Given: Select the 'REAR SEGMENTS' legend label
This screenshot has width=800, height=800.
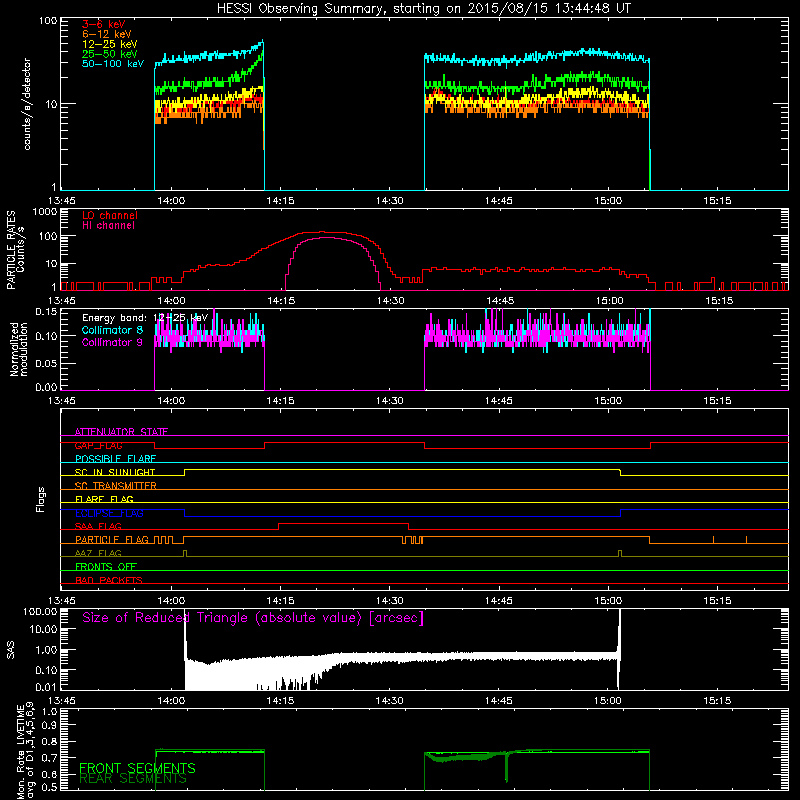Looking at the screenshot, I should [x=133, y=779].
